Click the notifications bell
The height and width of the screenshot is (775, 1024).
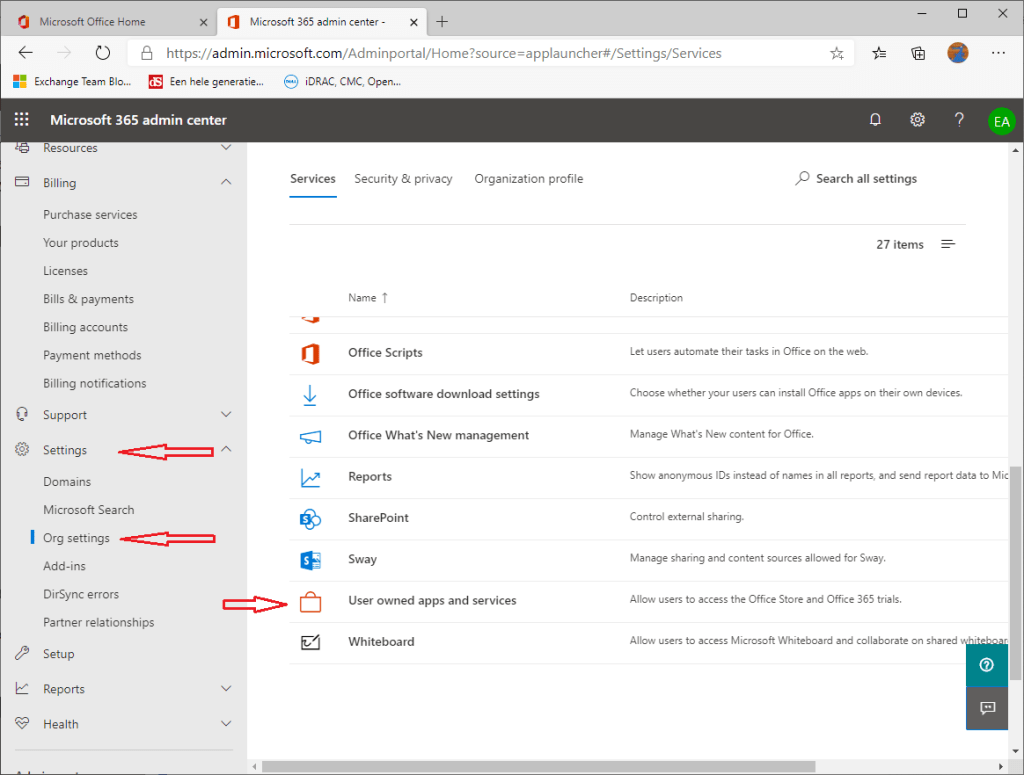[875, 119]
